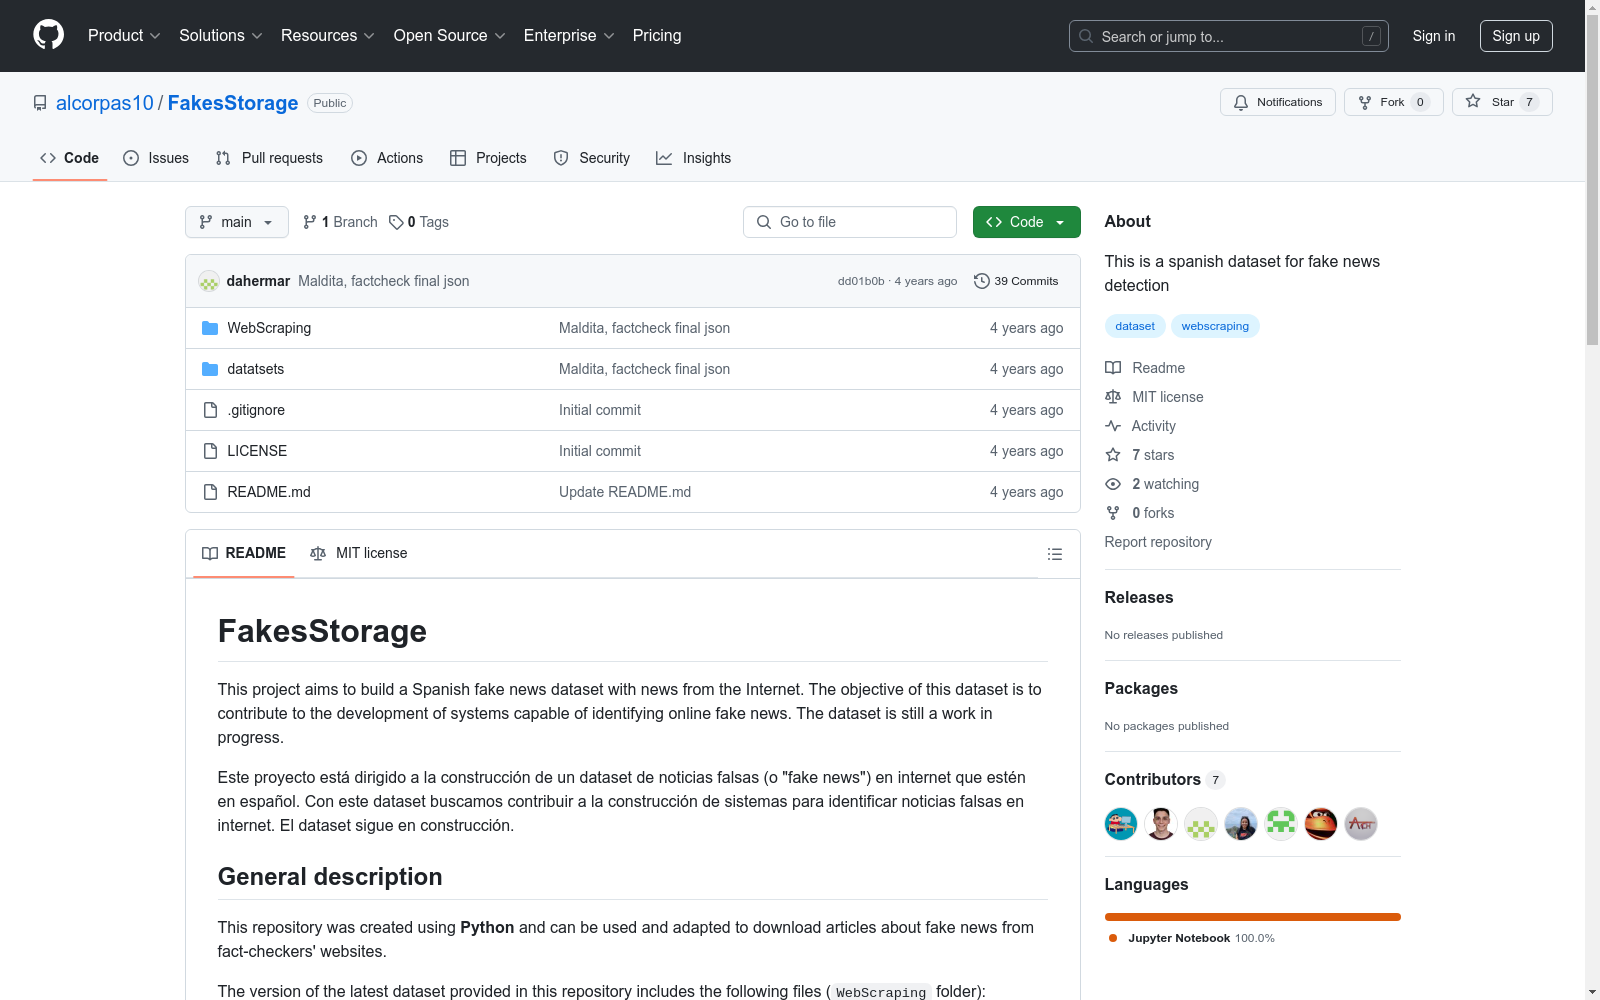
Task: Switch to the Pull requests tab
Action: tap(269, 158)
